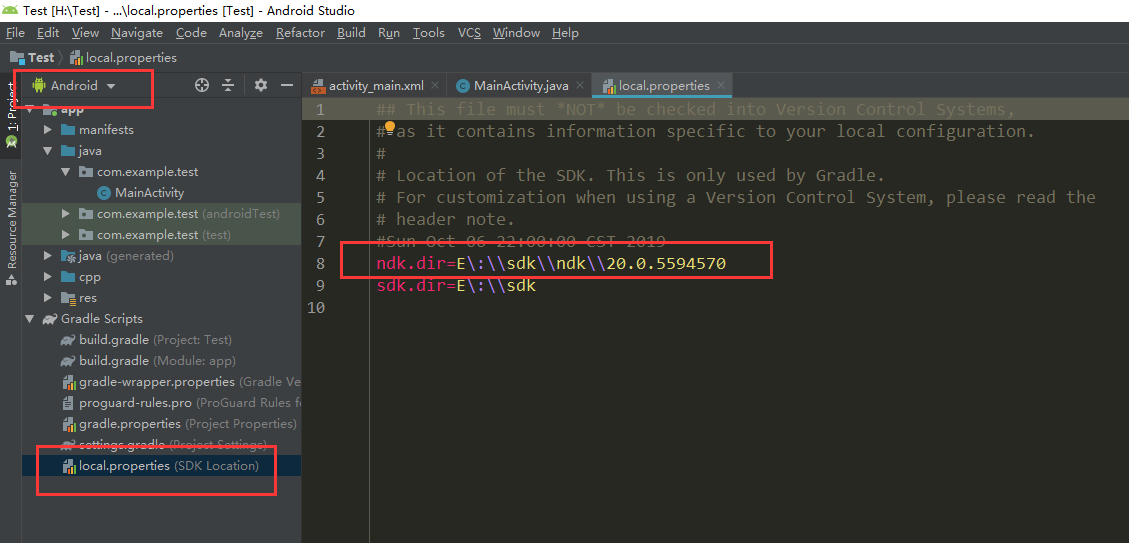Hide the Project panel with minus icon
The image size is (1129, 543).
pyautogui.click(x=287, y=86)
